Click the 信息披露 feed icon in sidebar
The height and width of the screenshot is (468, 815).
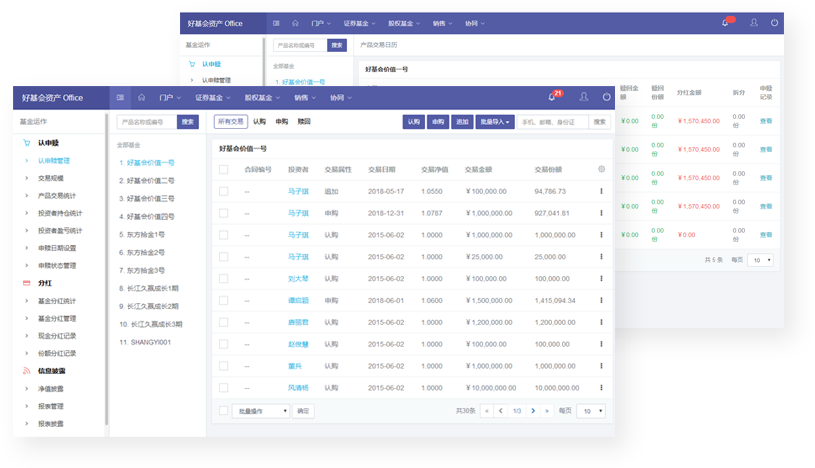click(x=27, y=370)
